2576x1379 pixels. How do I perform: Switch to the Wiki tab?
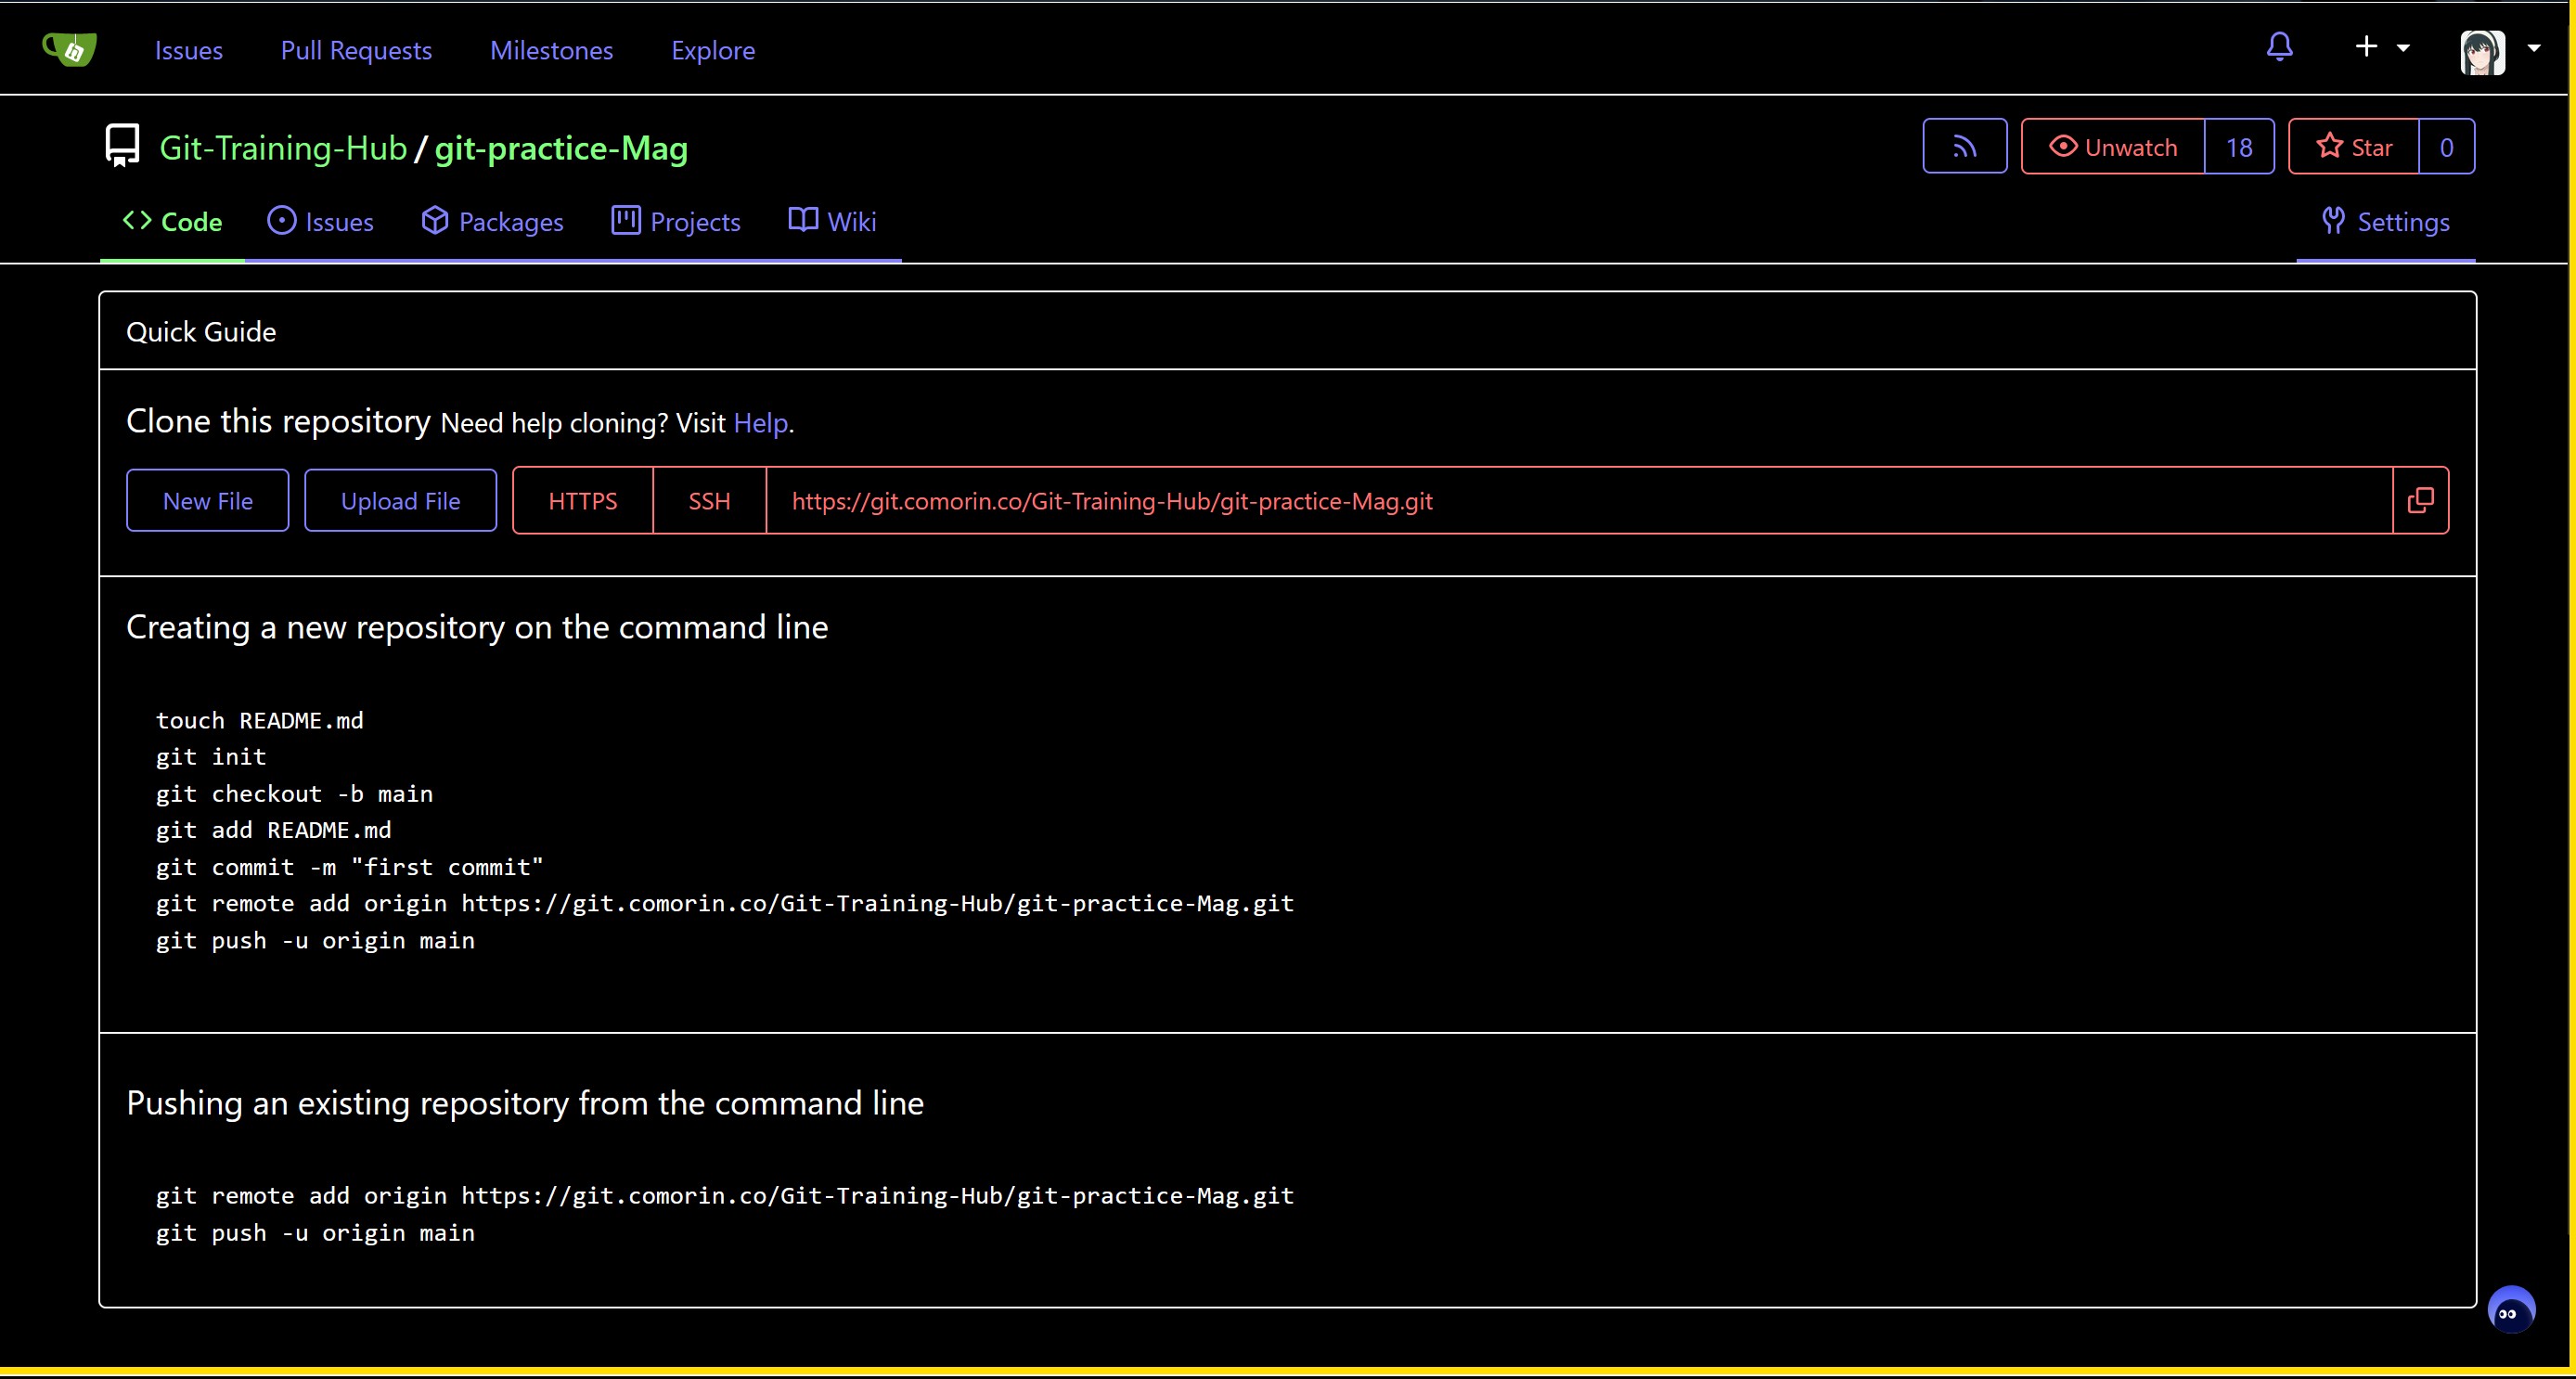[832, 221]
